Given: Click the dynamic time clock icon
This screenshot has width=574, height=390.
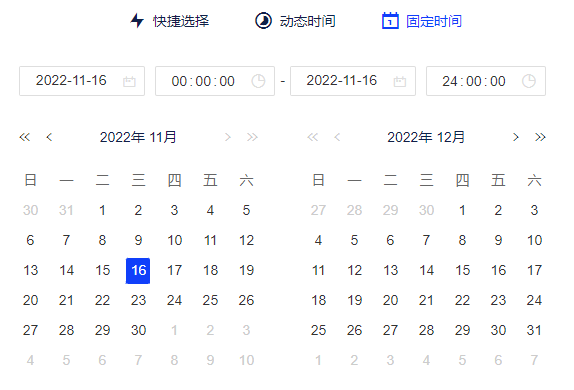Looking at the screenshot, I should pyautogui.click(x=263, y=21).
